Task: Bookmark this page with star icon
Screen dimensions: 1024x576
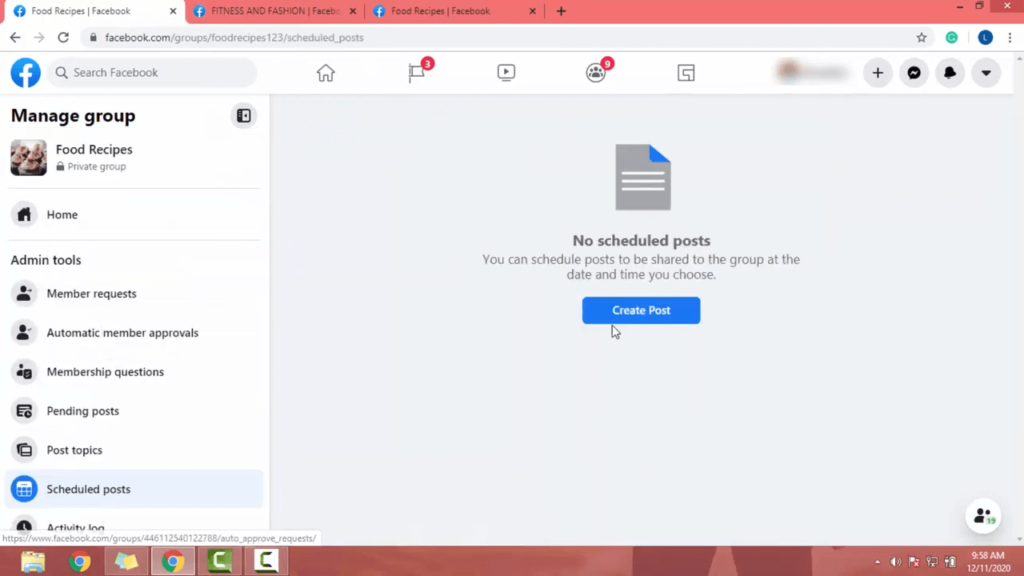Action: tap(921, 38)
